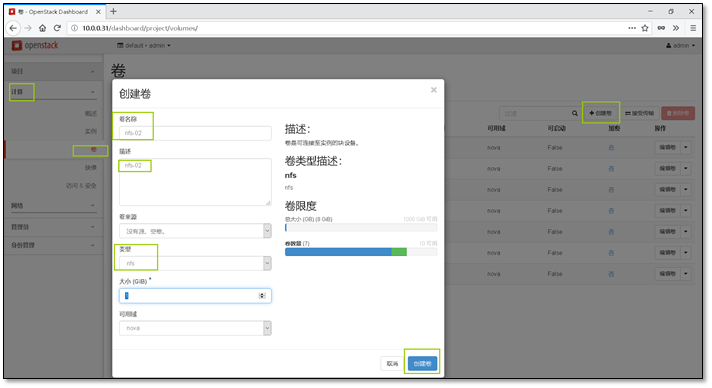Open 实例 in the sidebar
Image resolution: width=712 pixels, height=388 pixels.
pos(90,131)
